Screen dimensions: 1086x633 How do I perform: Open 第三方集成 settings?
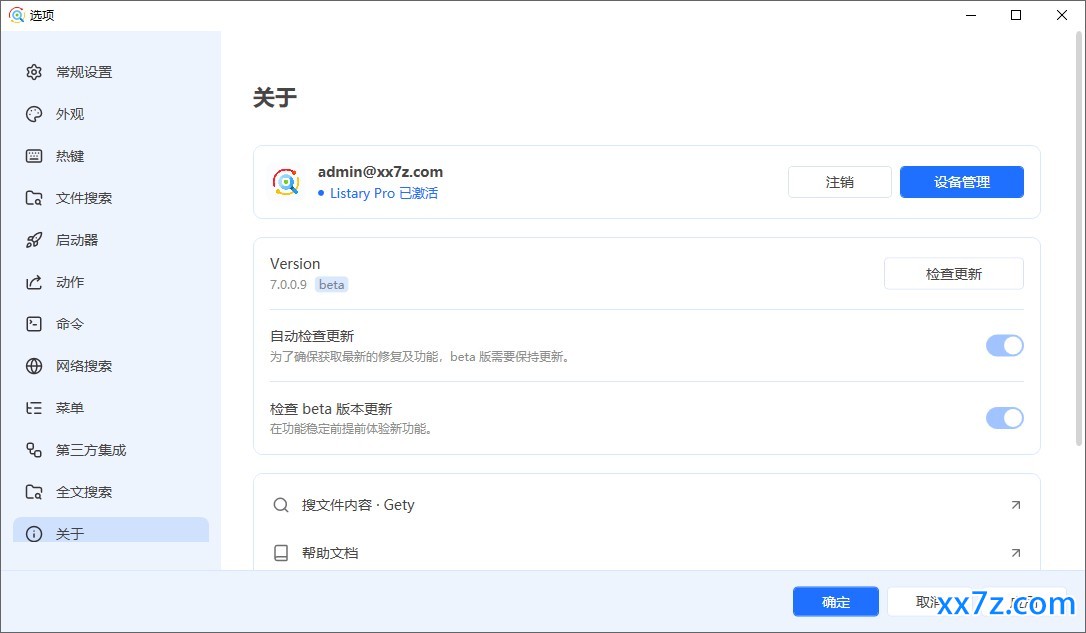[111, 450]
